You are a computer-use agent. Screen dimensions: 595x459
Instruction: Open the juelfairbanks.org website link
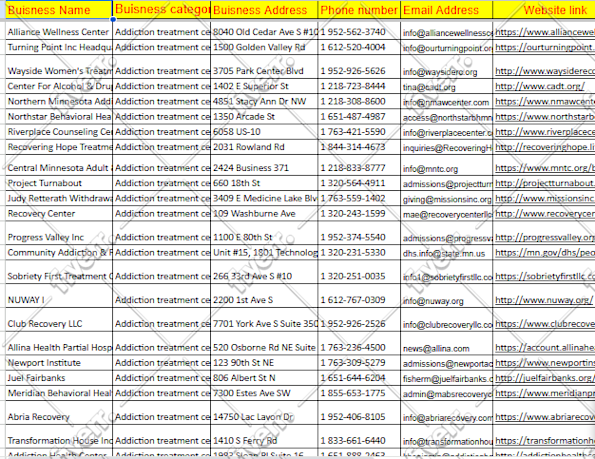[545, 378]
